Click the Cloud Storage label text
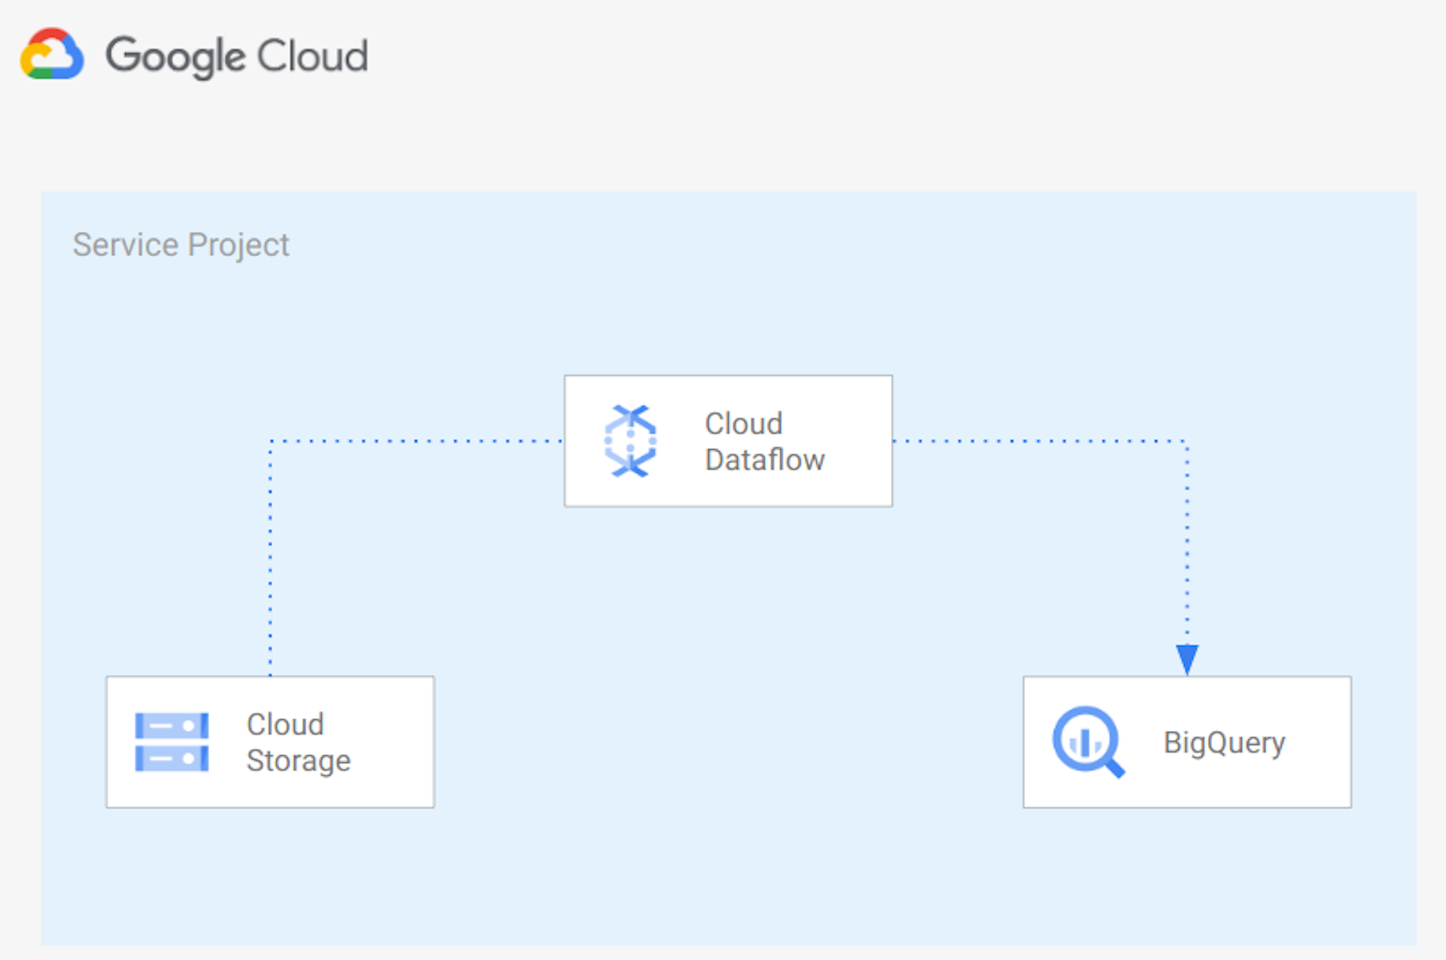 click(298, 742)
